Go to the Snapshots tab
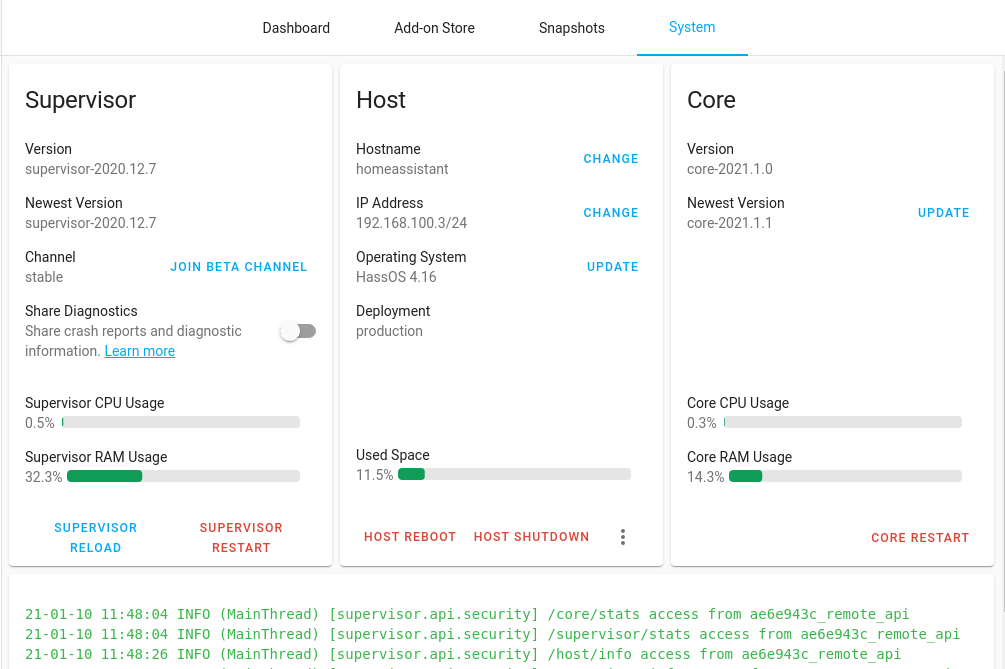Image resolution: width=1005 pixels, height=669 pixels. (572, 28)
